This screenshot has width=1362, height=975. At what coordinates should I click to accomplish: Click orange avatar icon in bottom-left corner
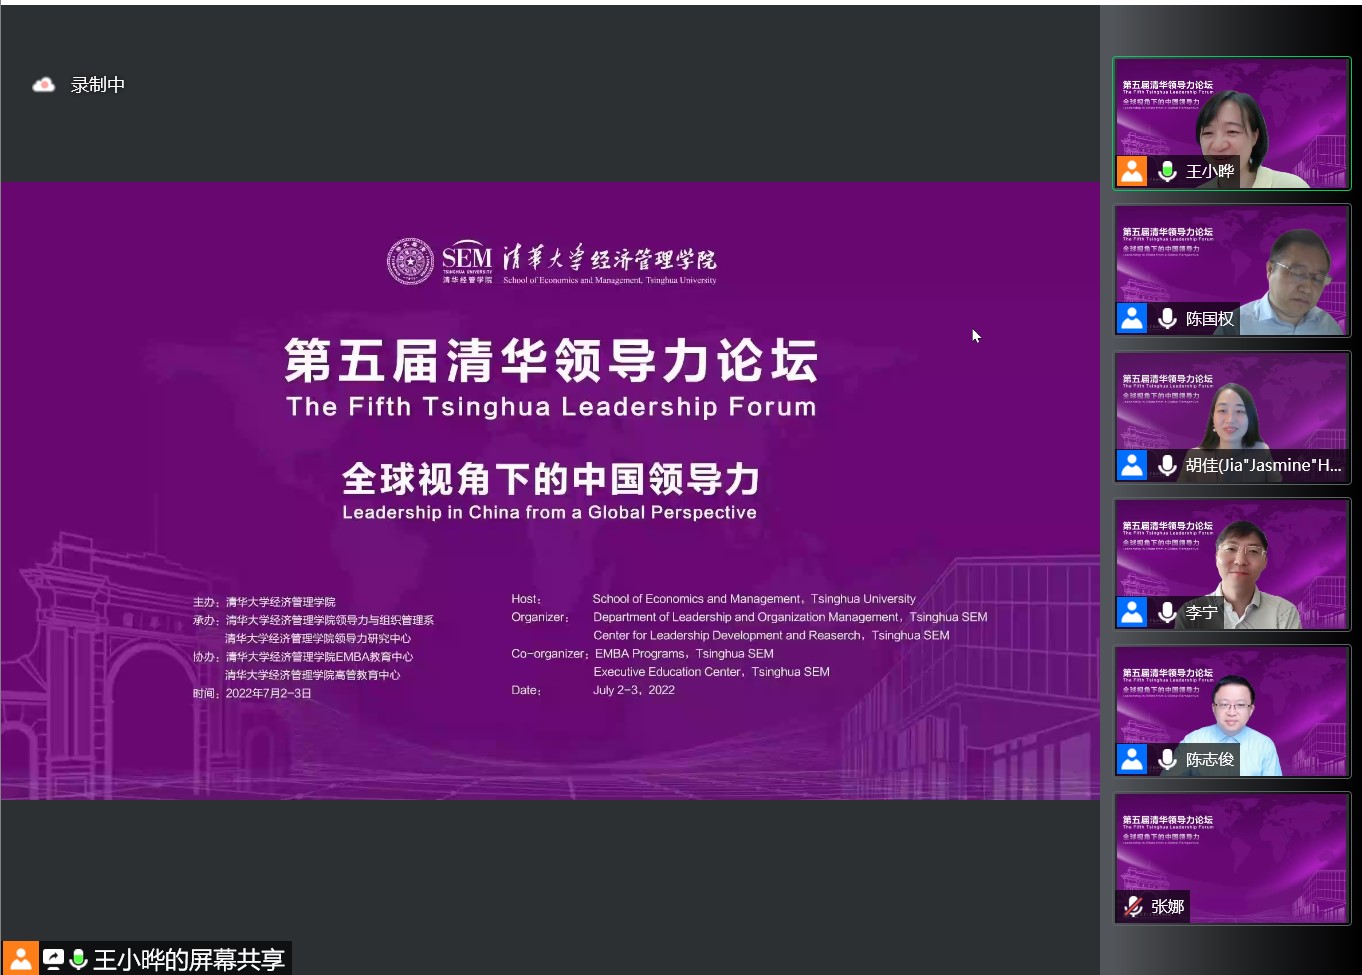pyautogui.click(x=20, y=958)
